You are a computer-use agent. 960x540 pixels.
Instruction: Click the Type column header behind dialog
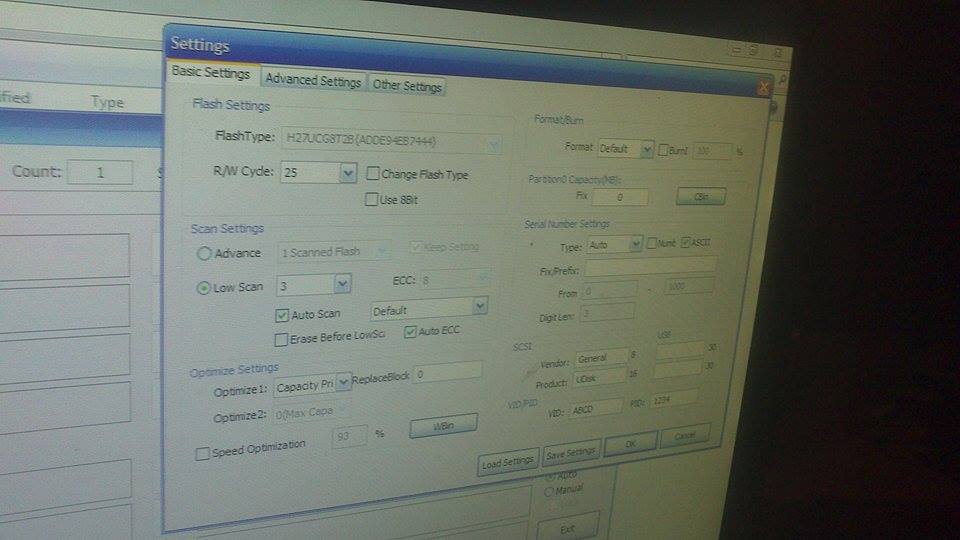click(x=107, y=102)
